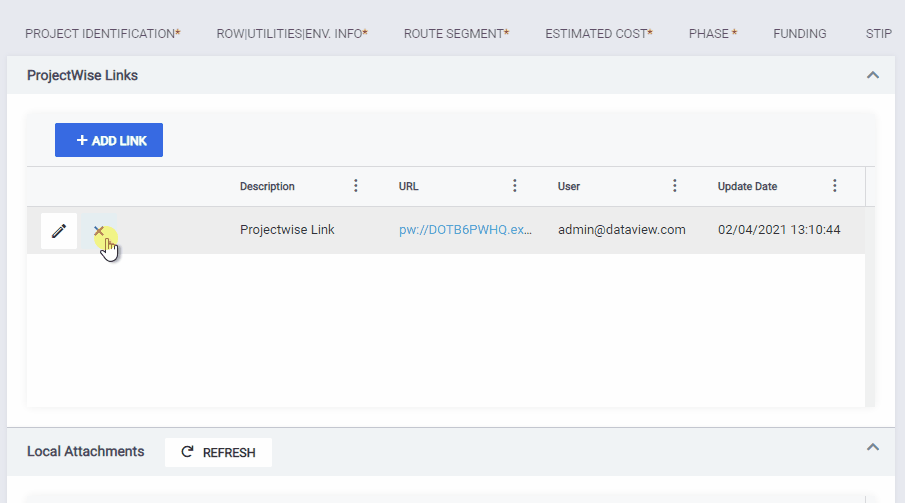
Task: Open URL column options menu
Action: coord(515,186)
